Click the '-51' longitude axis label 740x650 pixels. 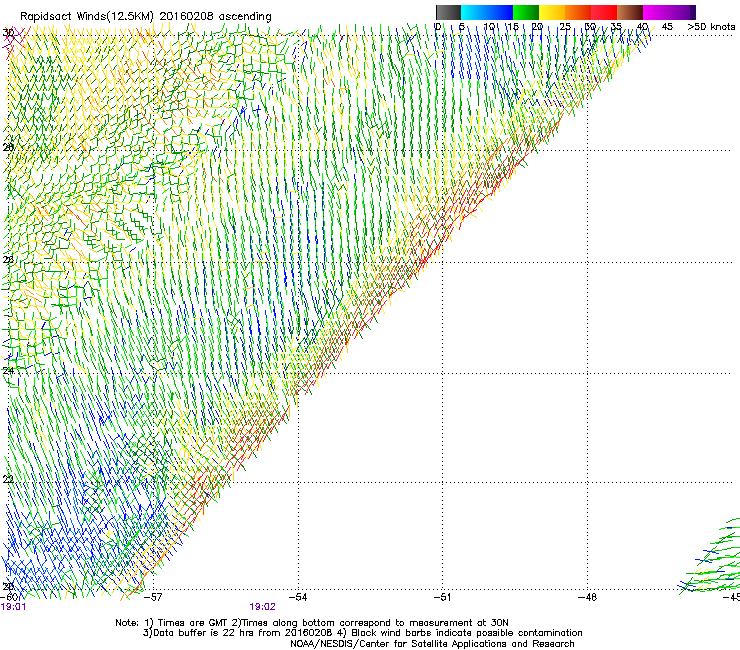[442, 597]
